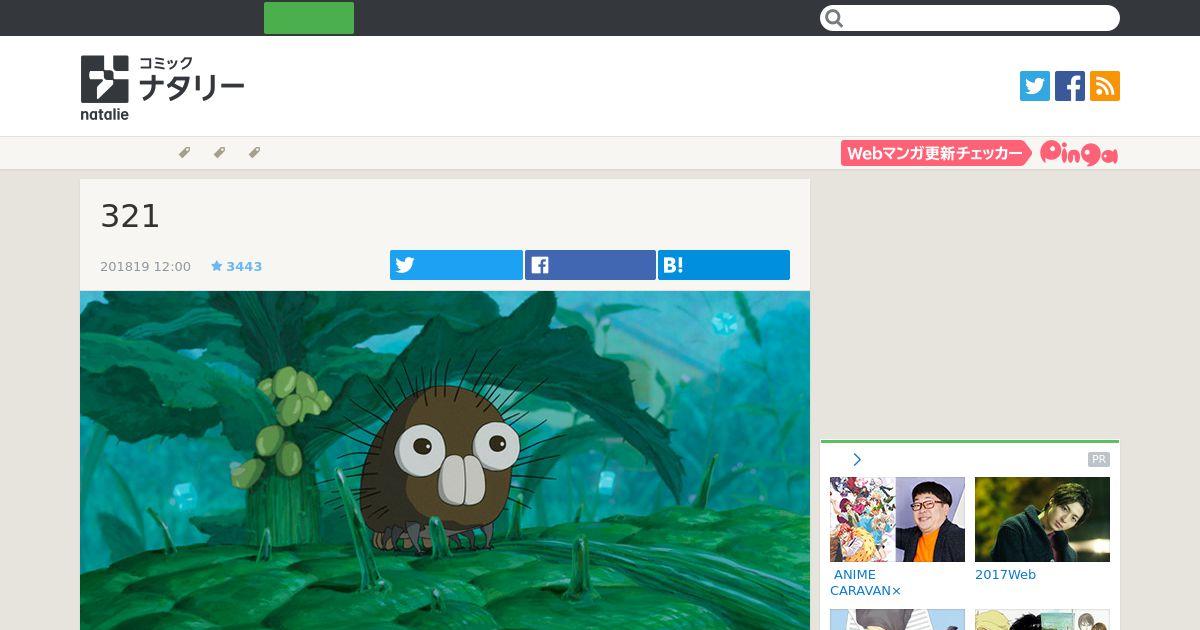Open the 2017Web text link
Screen dimensions: 1200x630
(x=1005, y=575)
